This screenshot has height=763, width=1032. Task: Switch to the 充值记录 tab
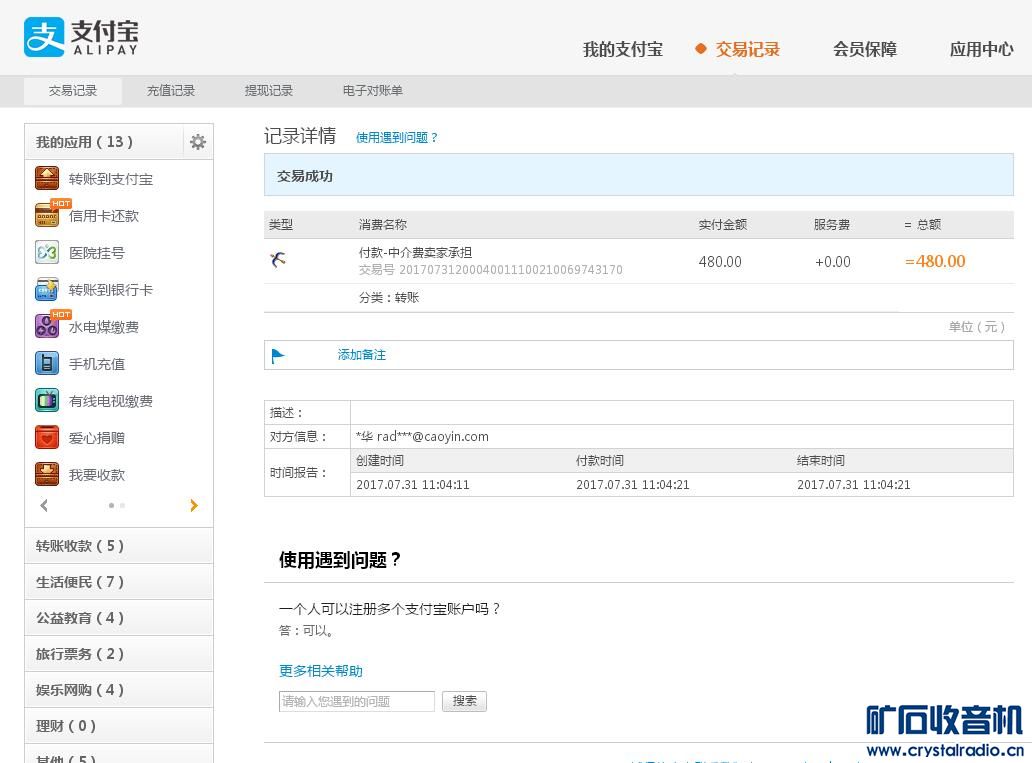(x=171, y=91)
